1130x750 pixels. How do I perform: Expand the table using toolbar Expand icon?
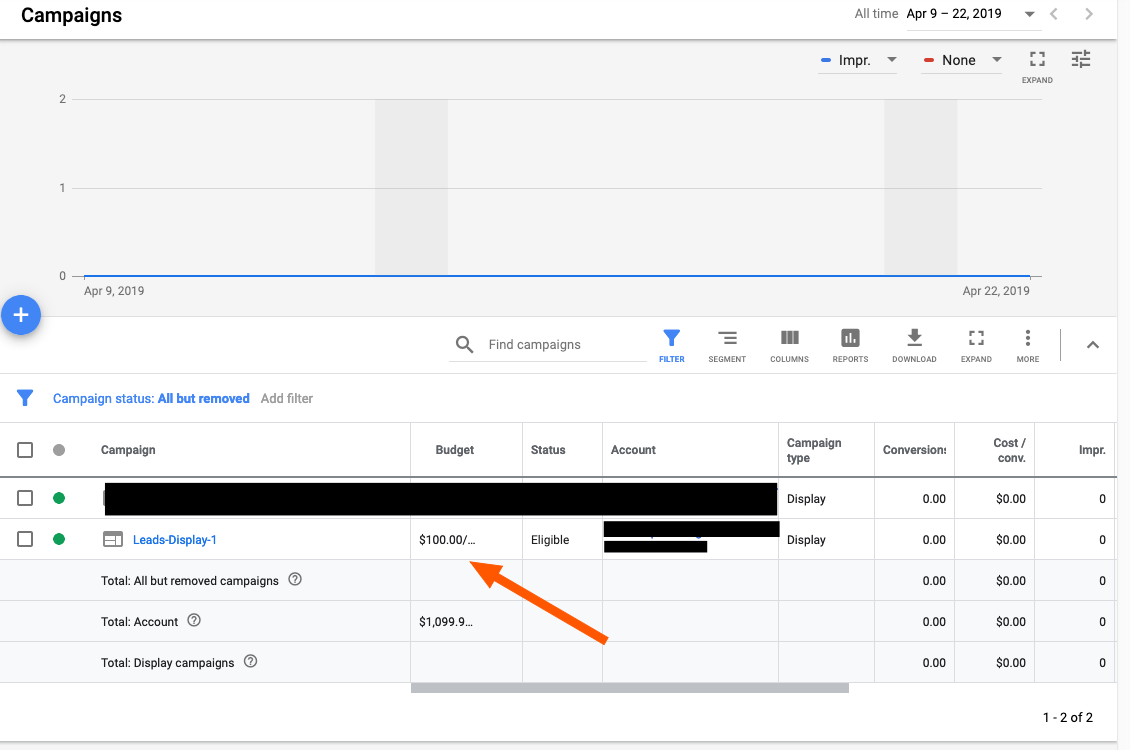976,344
